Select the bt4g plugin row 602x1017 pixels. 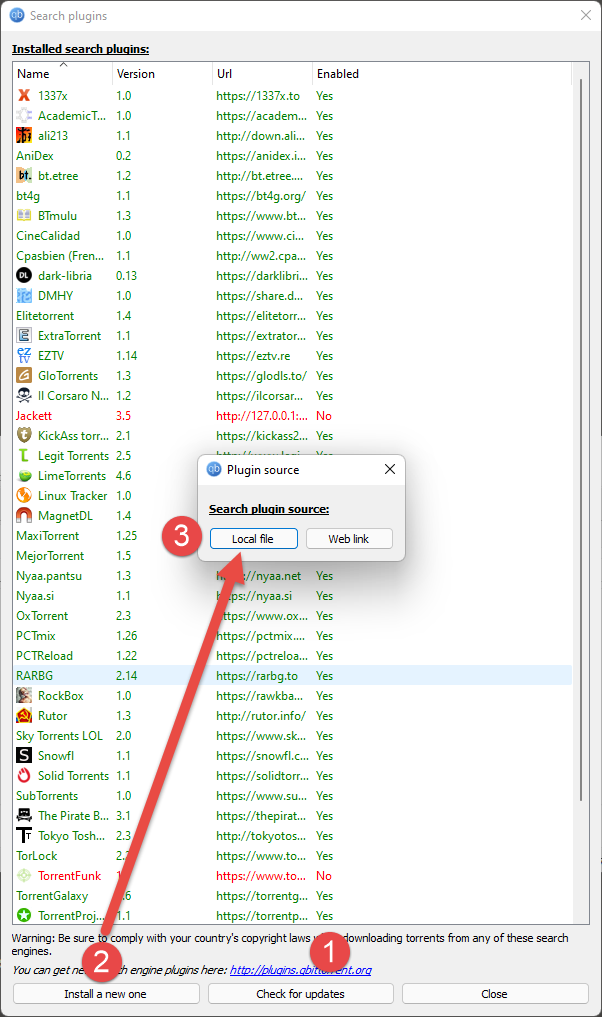[292, 196]
